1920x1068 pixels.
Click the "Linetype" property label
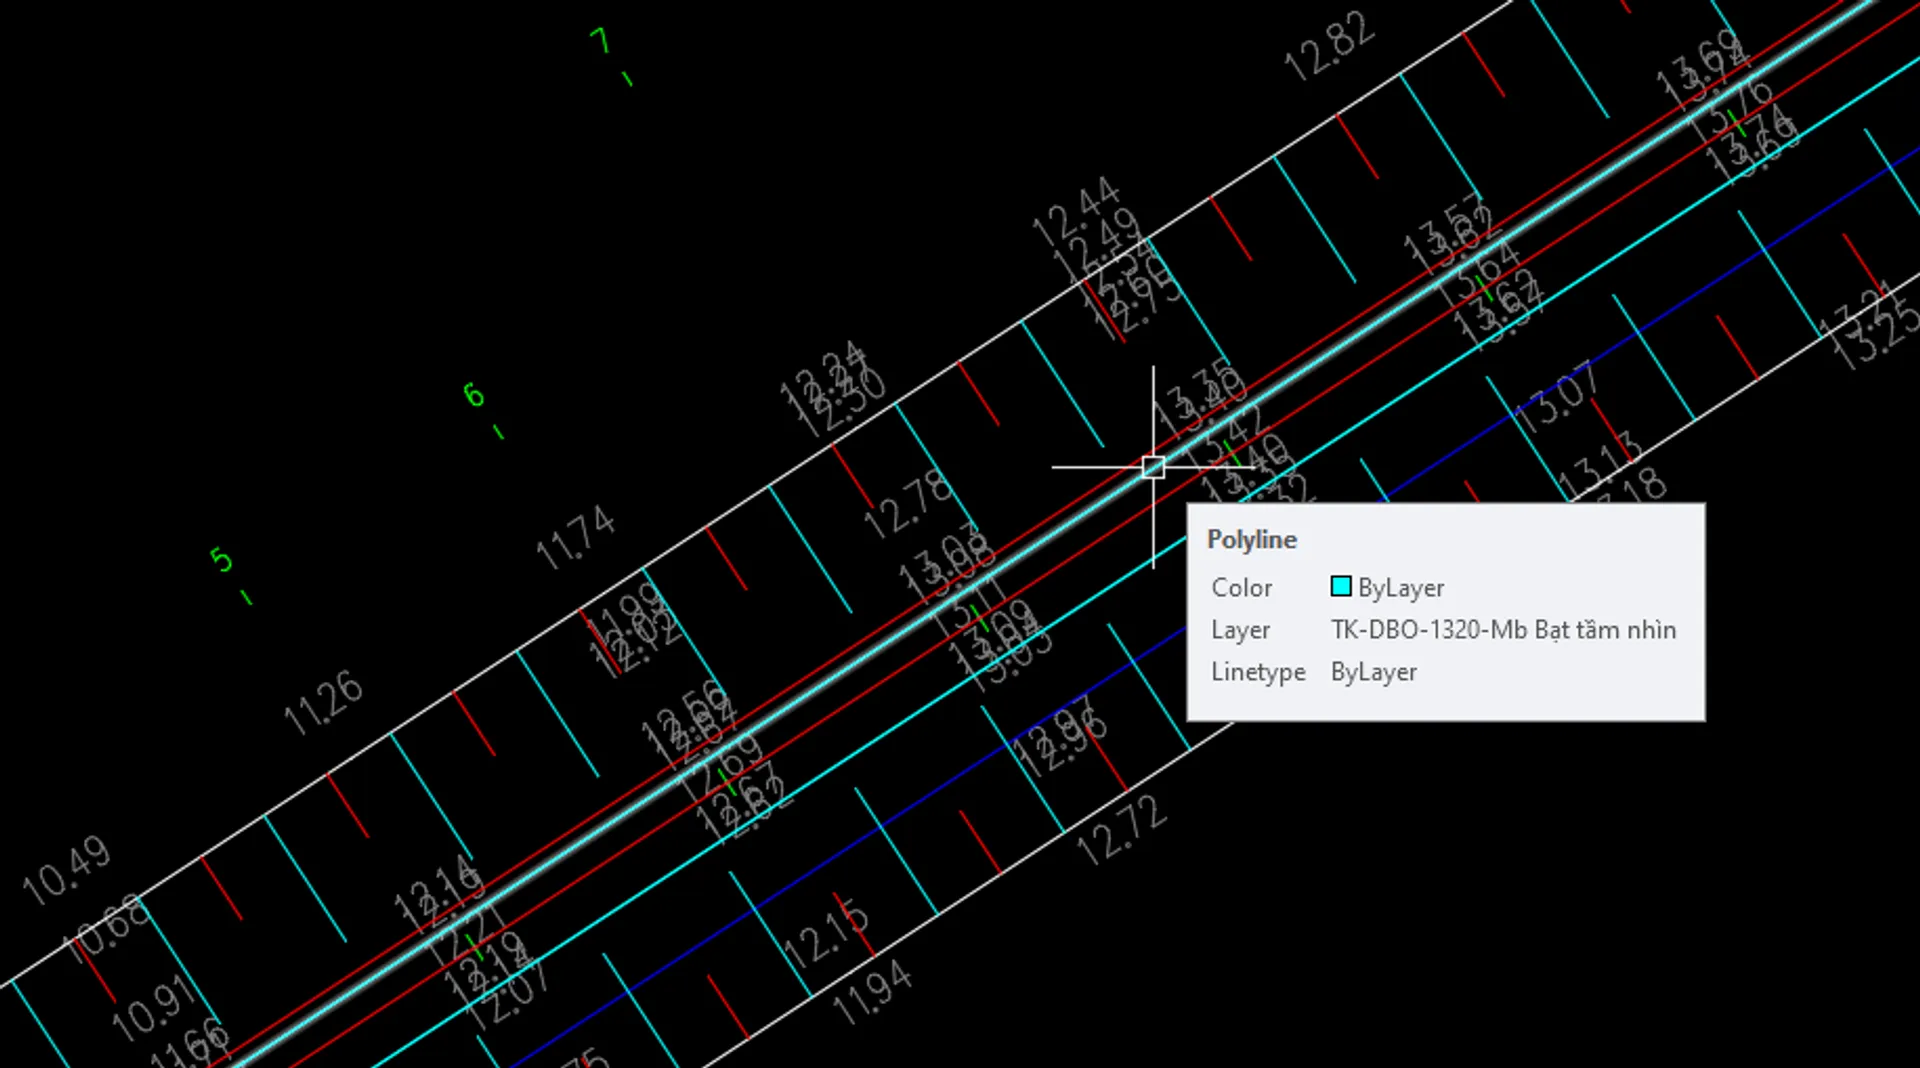click(1258, 672)
